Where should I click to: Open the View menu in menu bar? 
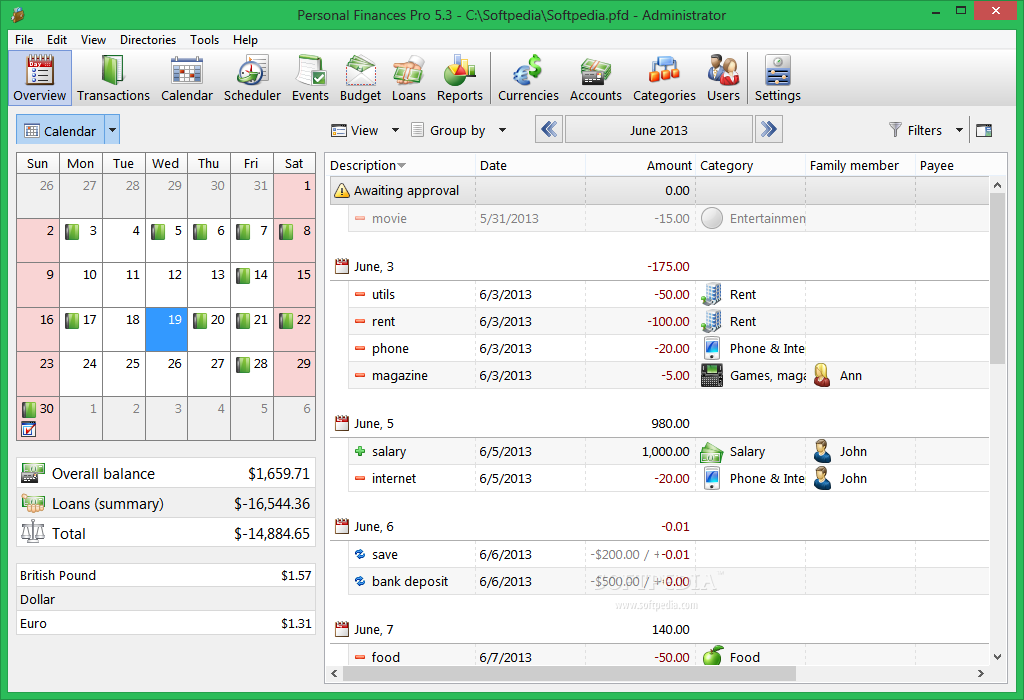click(93, 40)
